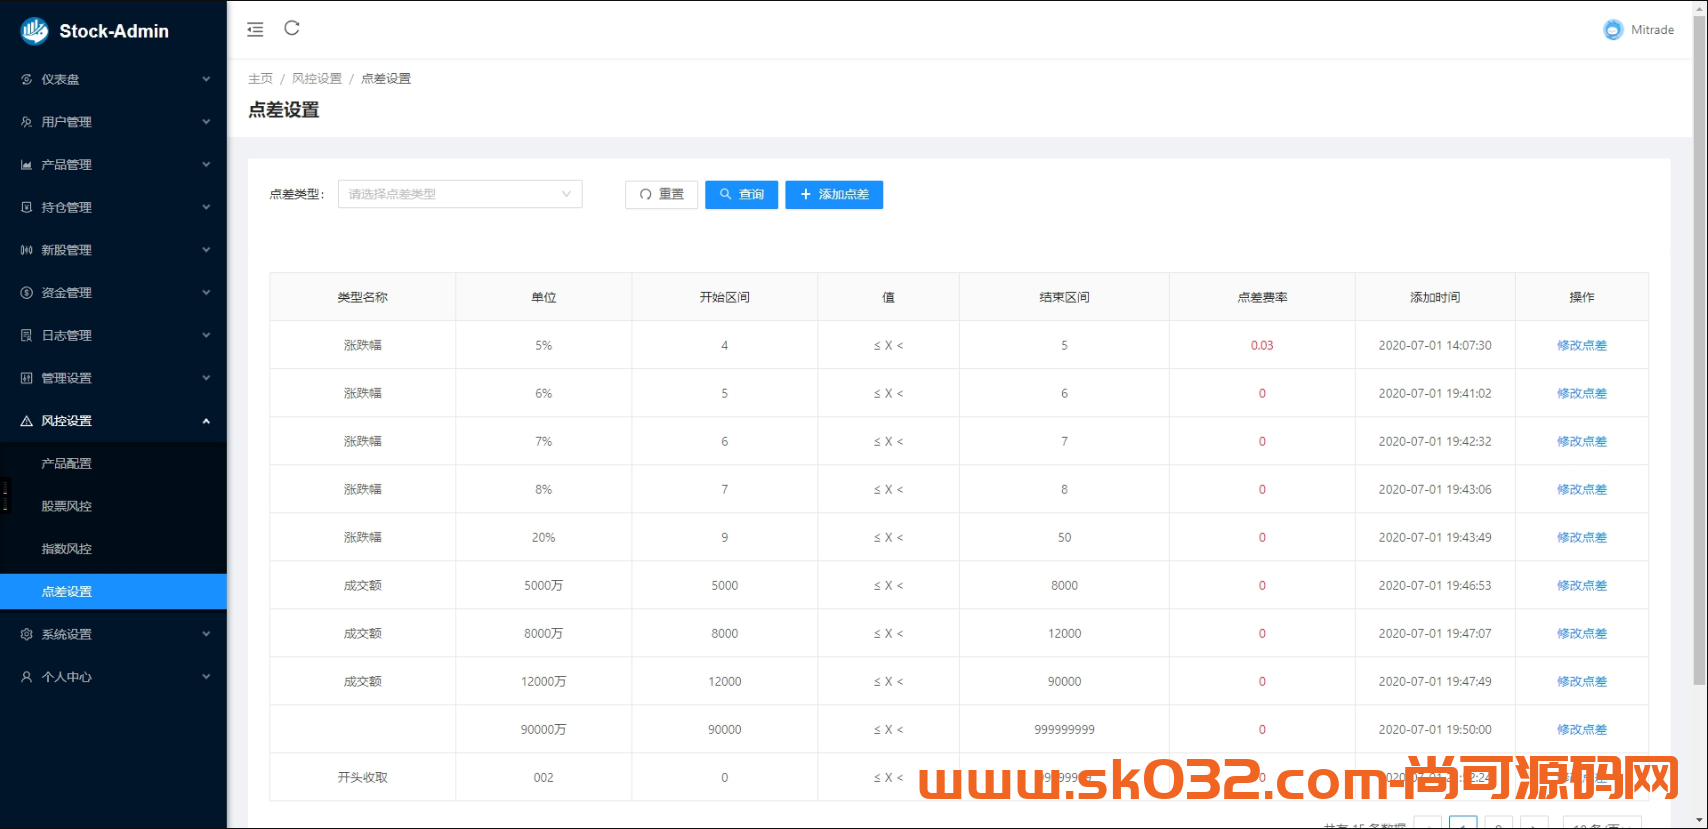Click the 主页 breadcrumb link
The image size is (1708, 829).
pyautogui.click(x=260, y=78)
